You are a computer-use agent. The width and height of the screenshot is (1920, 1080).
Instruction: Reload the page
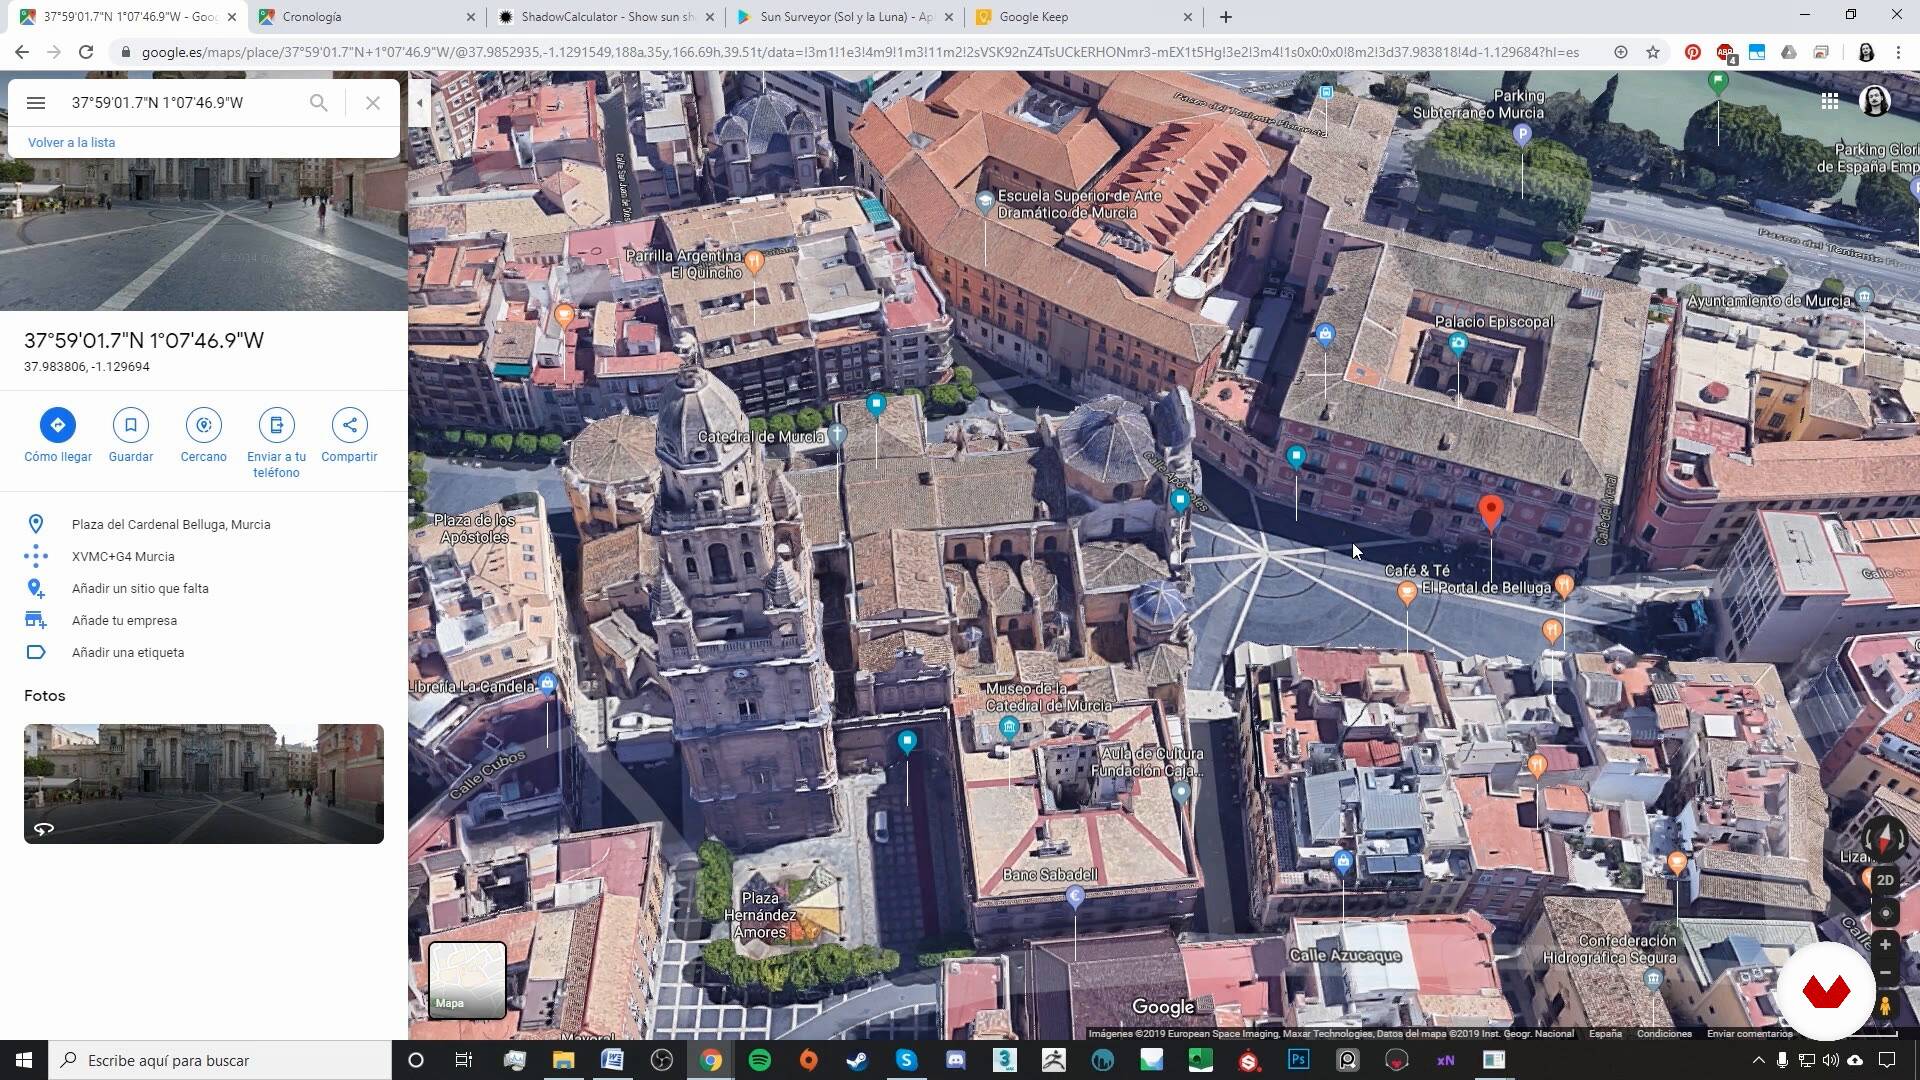(86, 52)
